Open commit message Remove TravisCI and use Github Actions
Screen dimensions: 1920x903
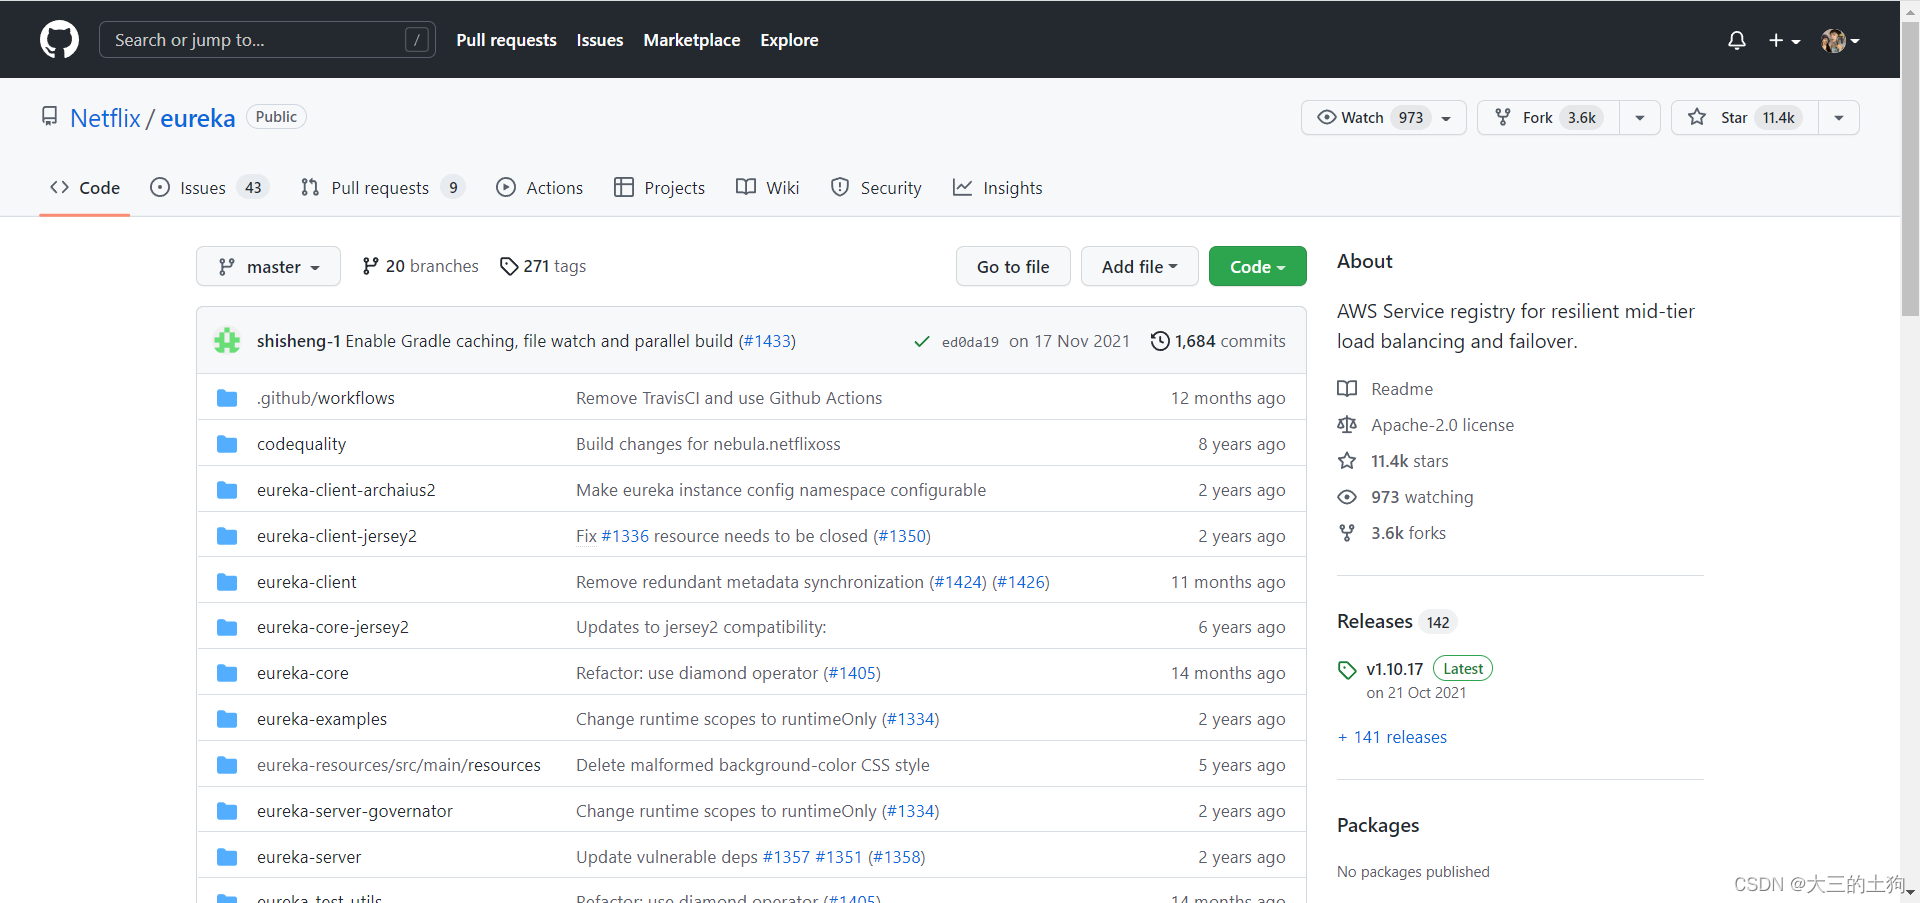(729, 398)
